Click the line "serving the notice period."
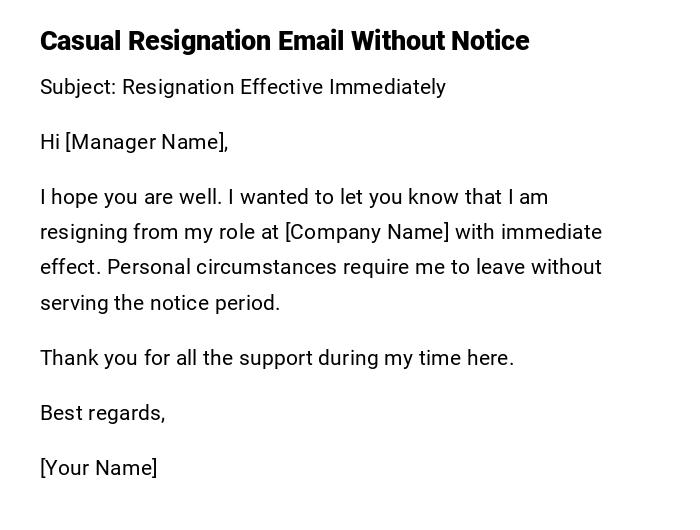 160,303
